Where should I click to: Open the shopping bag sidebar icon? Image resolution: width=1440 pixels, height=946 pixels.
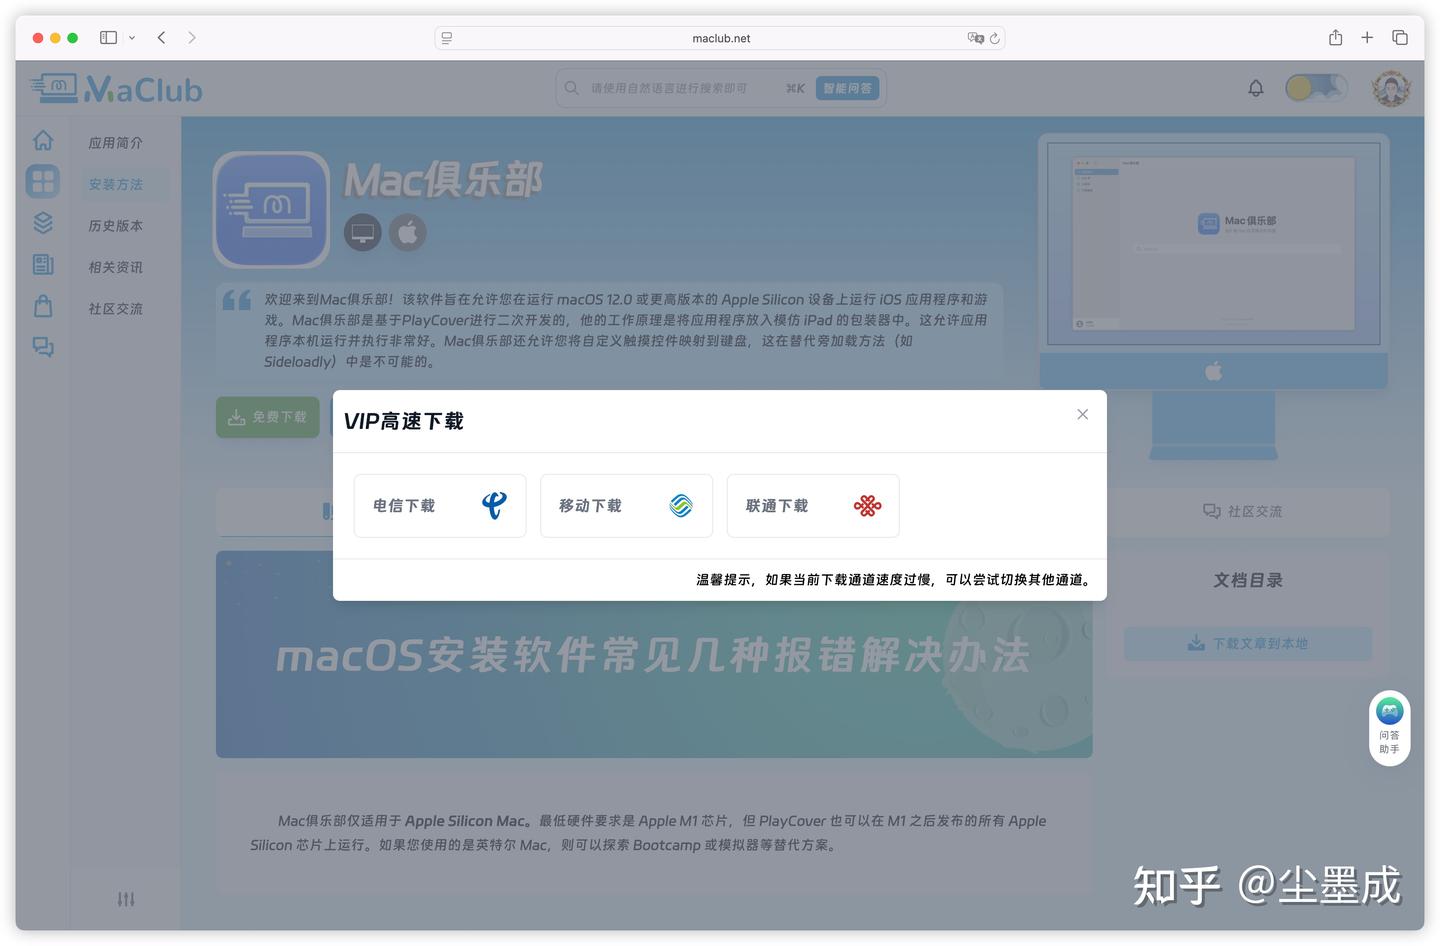pyautogui.click(x=43, y=305)
